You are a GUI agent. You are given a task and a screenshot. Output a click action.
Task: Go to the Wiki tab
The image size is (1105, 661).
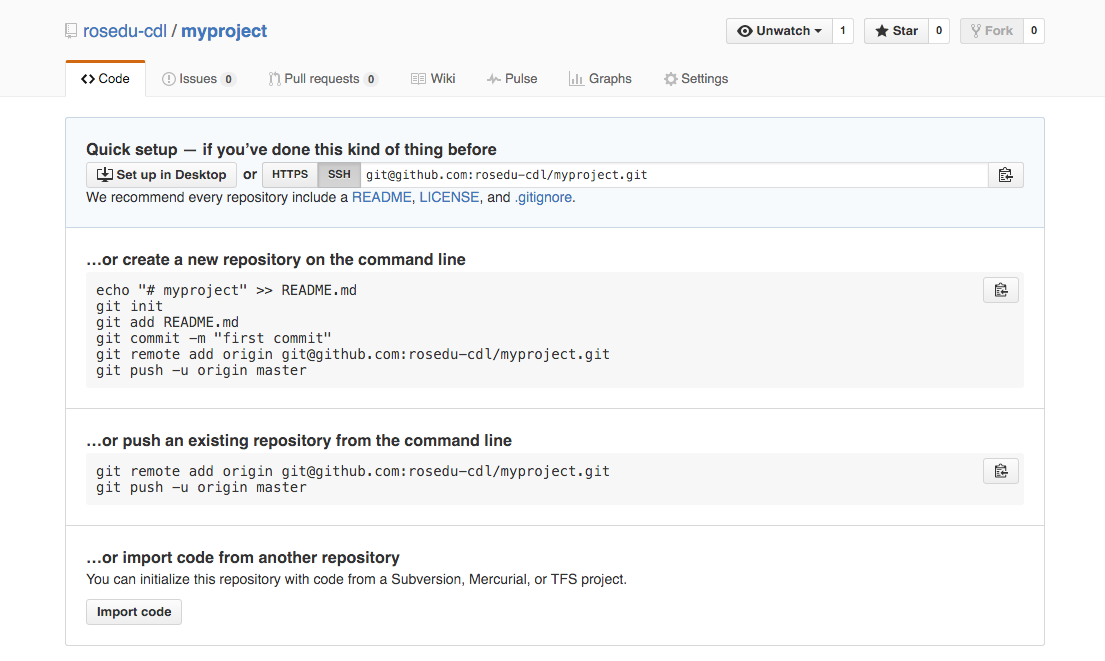[433, 79]
